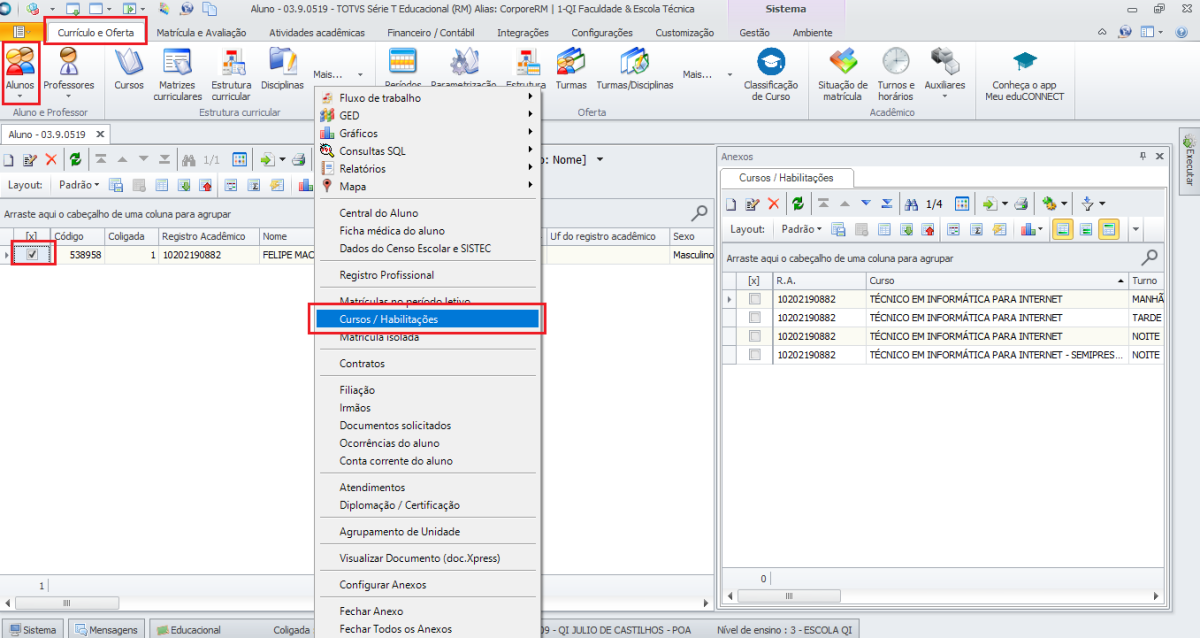The height and width of the screenshot is (638, 1200).
Task: Select Cursos / Habilitações menu entry
Action: (388, 319)
